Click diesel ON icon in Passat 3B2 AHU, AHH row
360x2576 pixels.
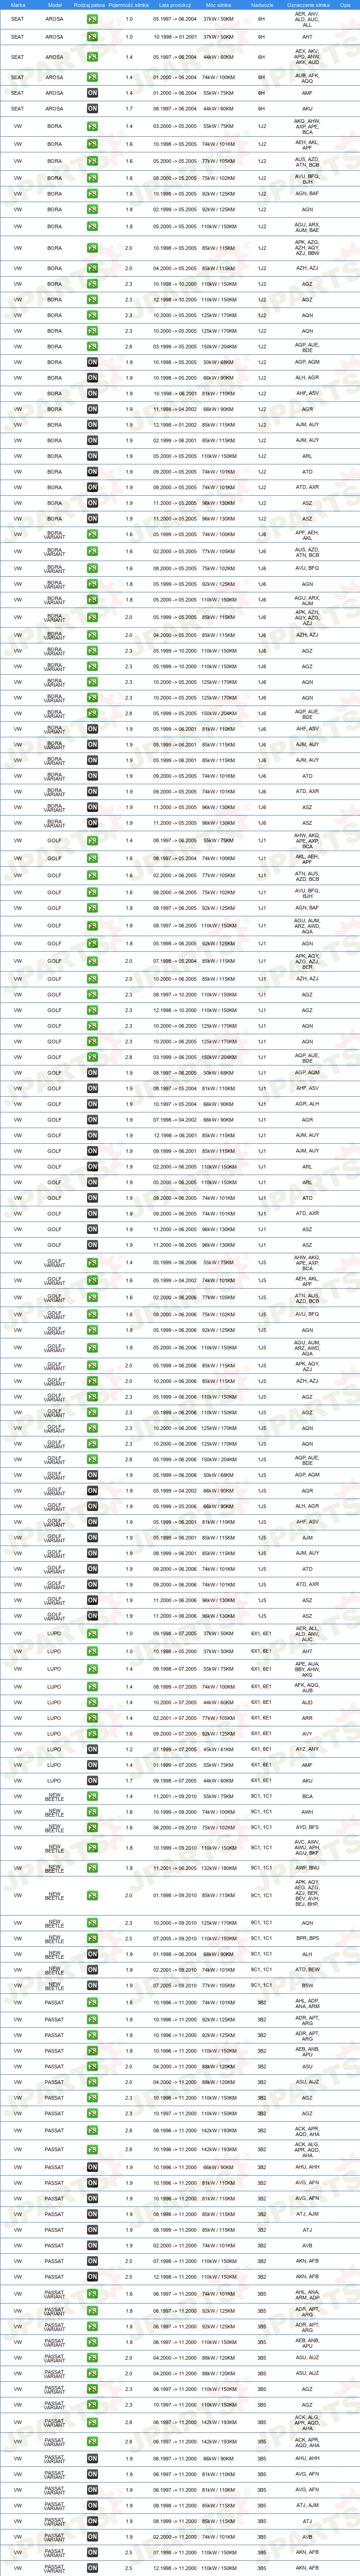point(92,2167)
